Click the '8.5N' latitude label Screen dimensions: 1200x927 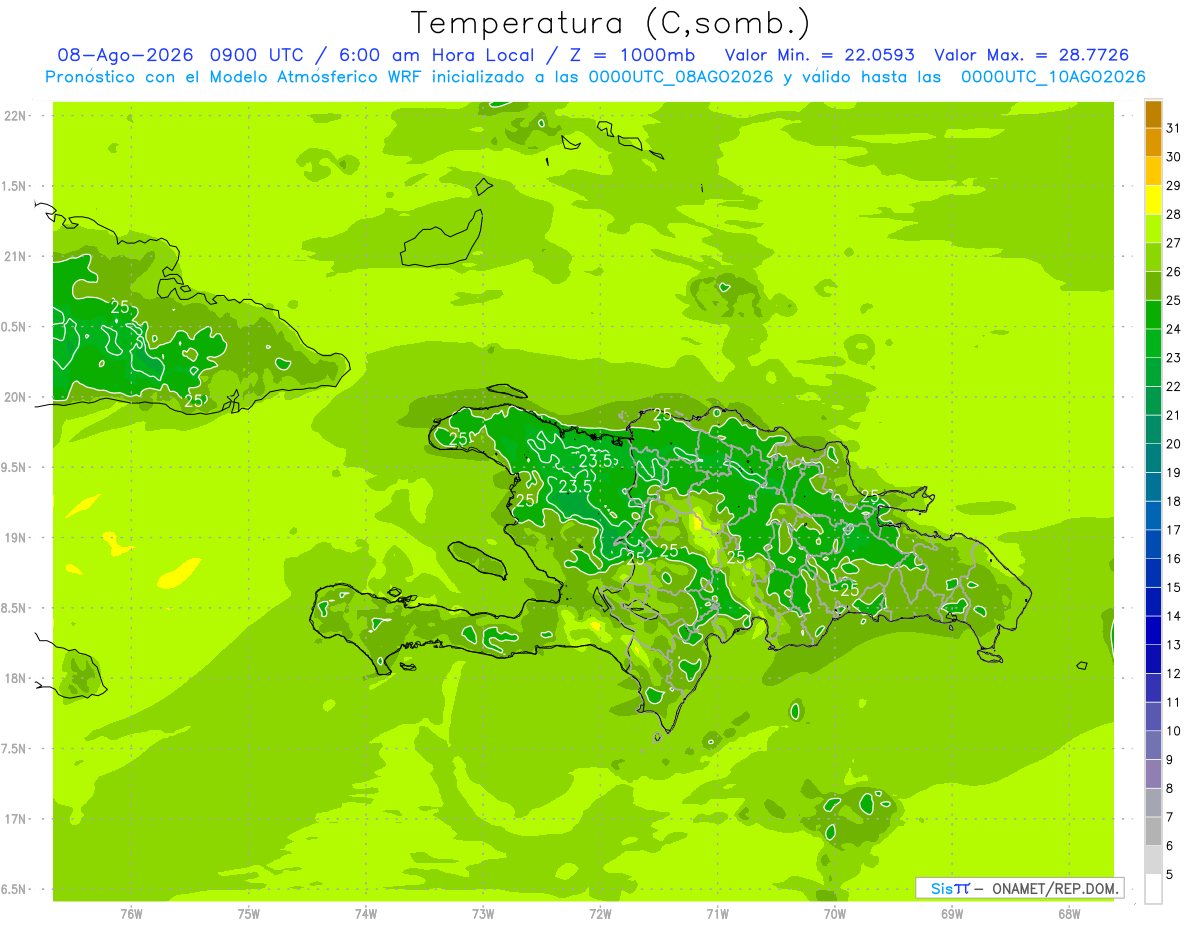15,608
